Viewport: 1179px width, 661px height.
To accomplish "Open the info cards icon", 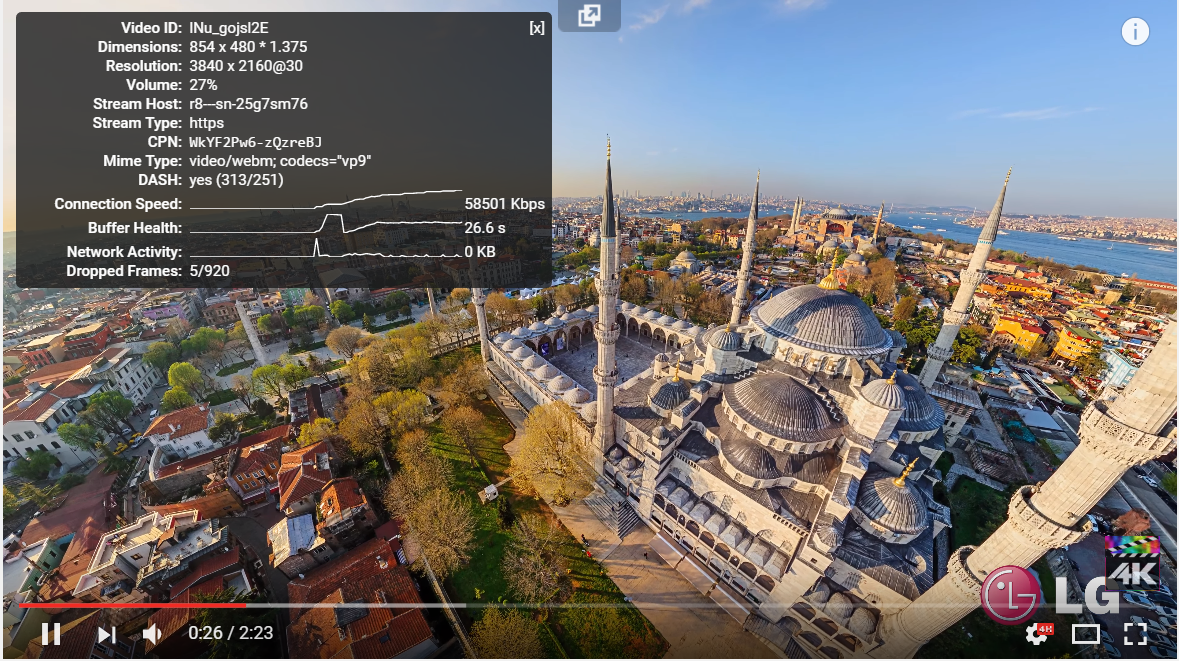I will (x=1134, y=32).
